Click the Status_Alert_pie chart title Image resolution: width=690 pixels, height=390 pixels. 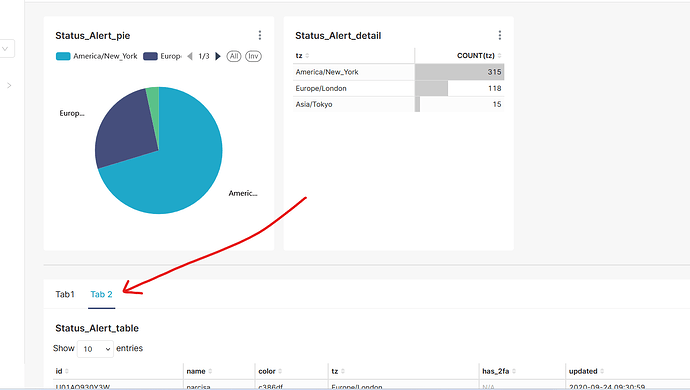(93, 36)
